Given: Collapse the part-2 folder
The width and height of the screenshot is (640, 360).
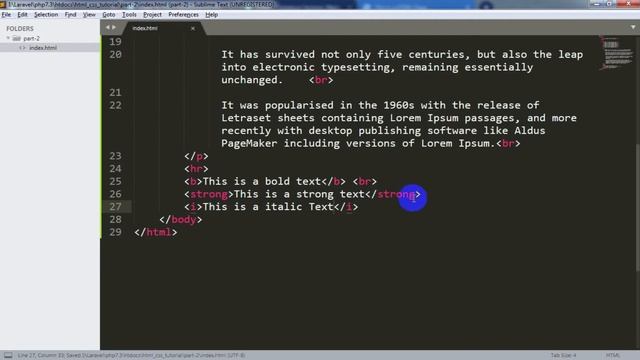Looking at the screenshot, I should pyautogui.click(x=8, y=38).
